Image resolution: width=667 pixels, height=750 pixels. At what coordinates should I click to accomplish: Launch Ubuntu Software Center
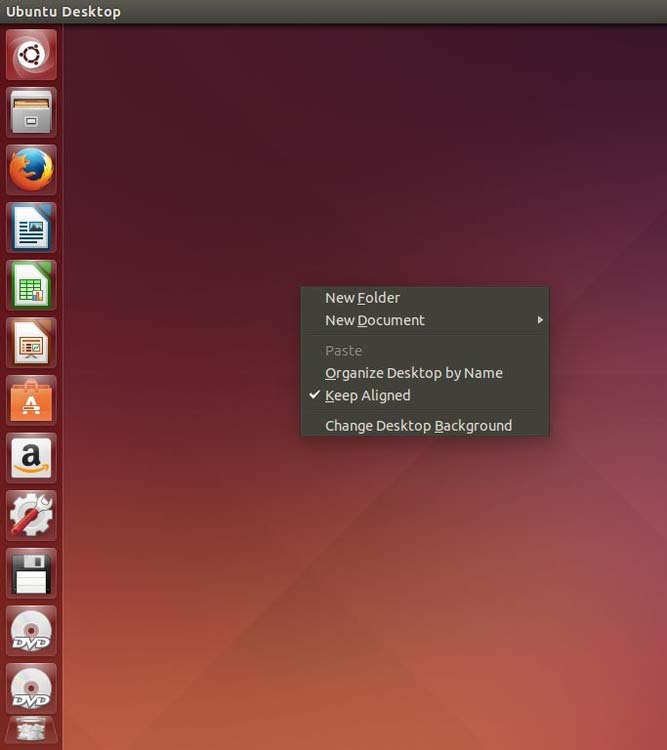pos(31,400)
